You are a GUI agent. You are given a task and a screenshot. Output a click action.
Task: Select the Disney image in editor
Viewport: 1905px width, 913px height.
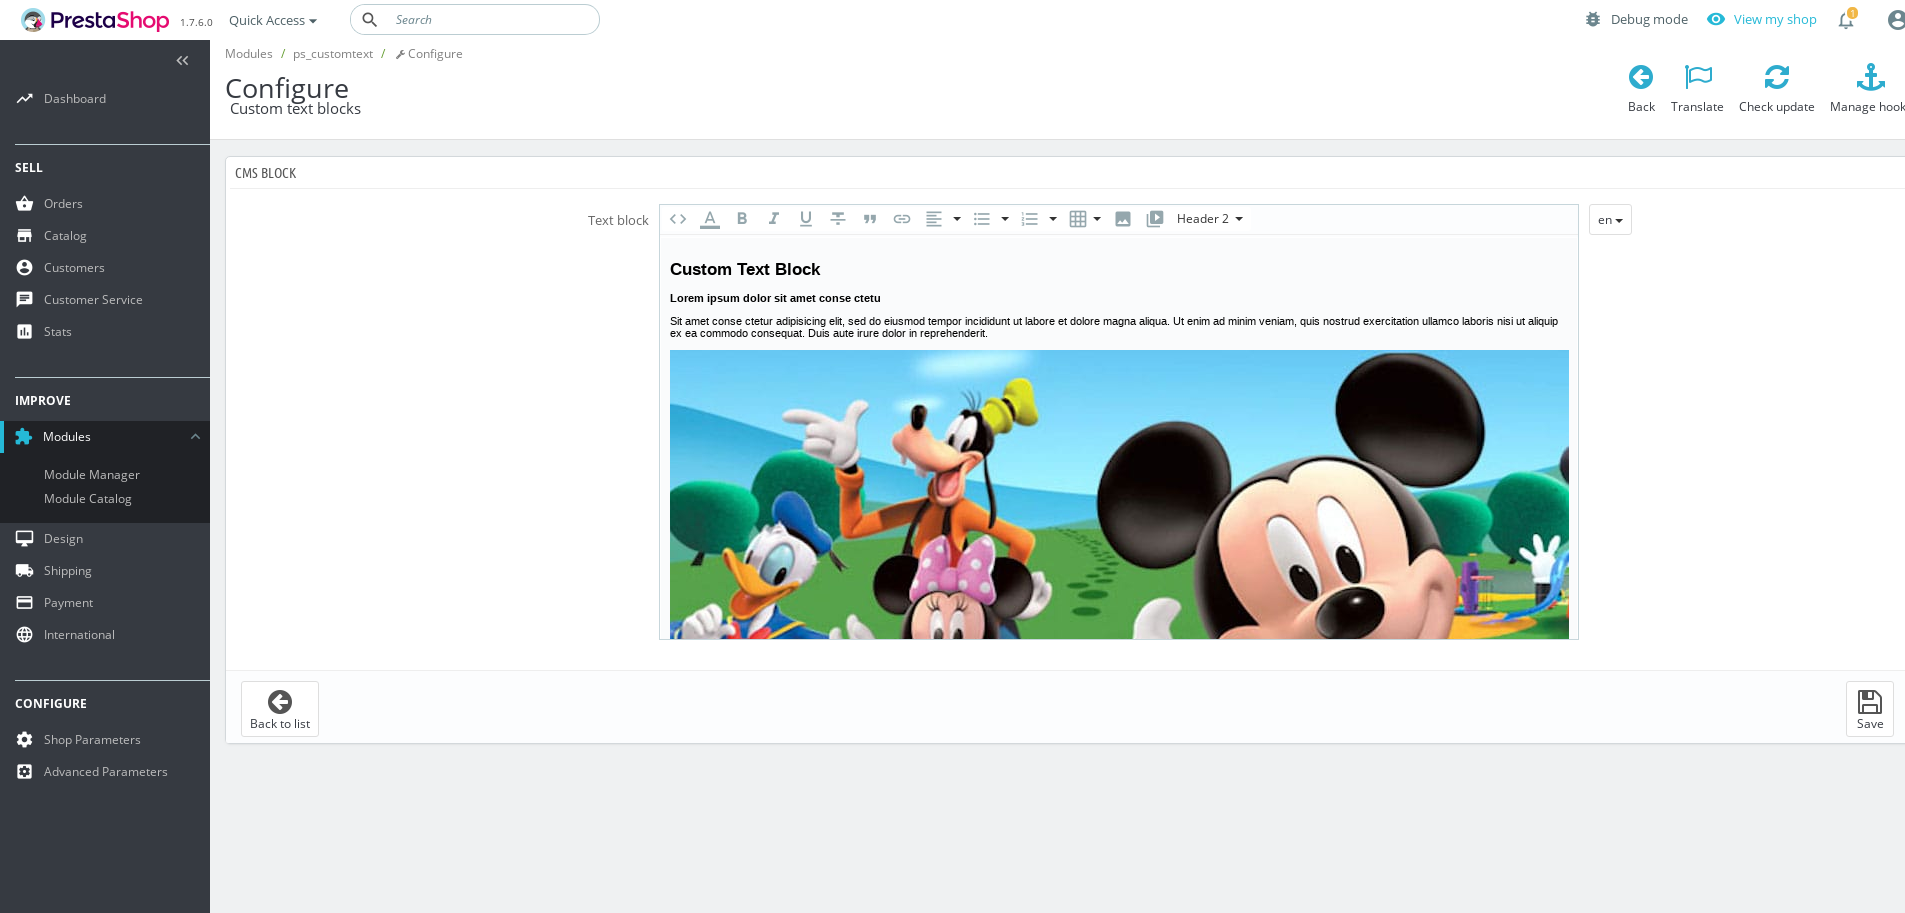[1119, 494]
